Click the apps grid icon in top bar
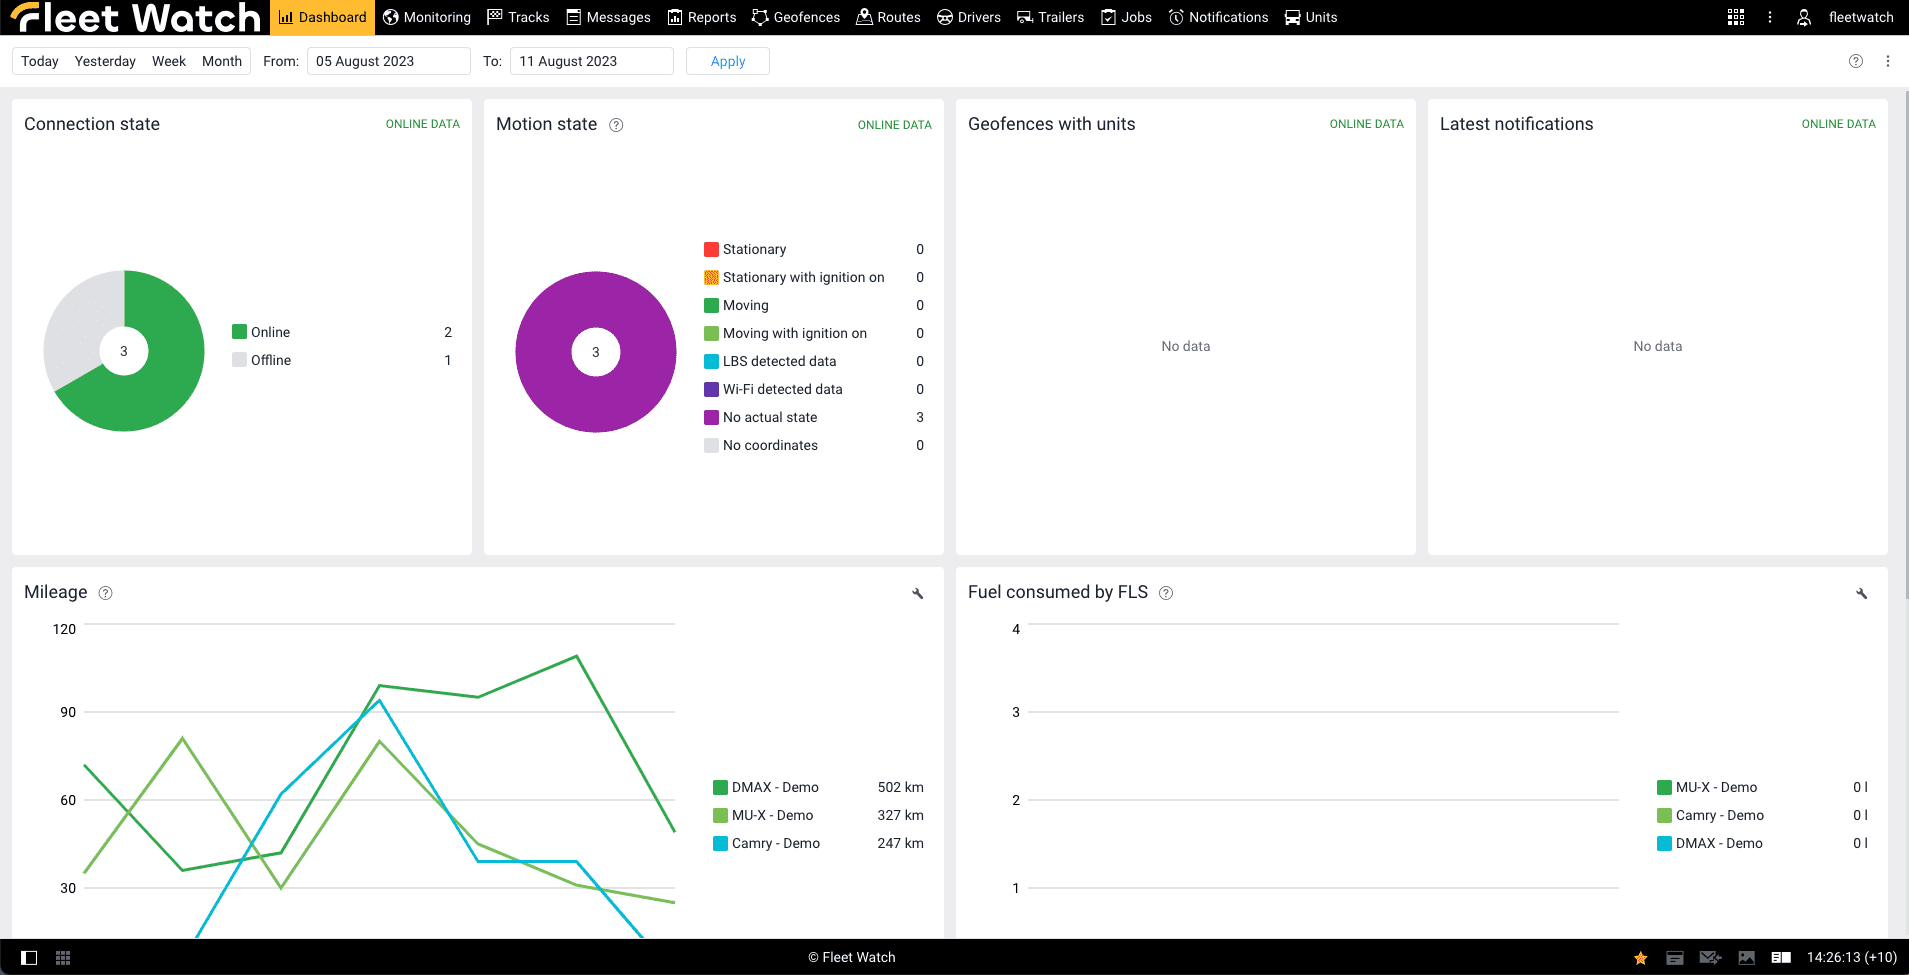The width and height of the screenshot is (1909, 975). [1735, 17]
